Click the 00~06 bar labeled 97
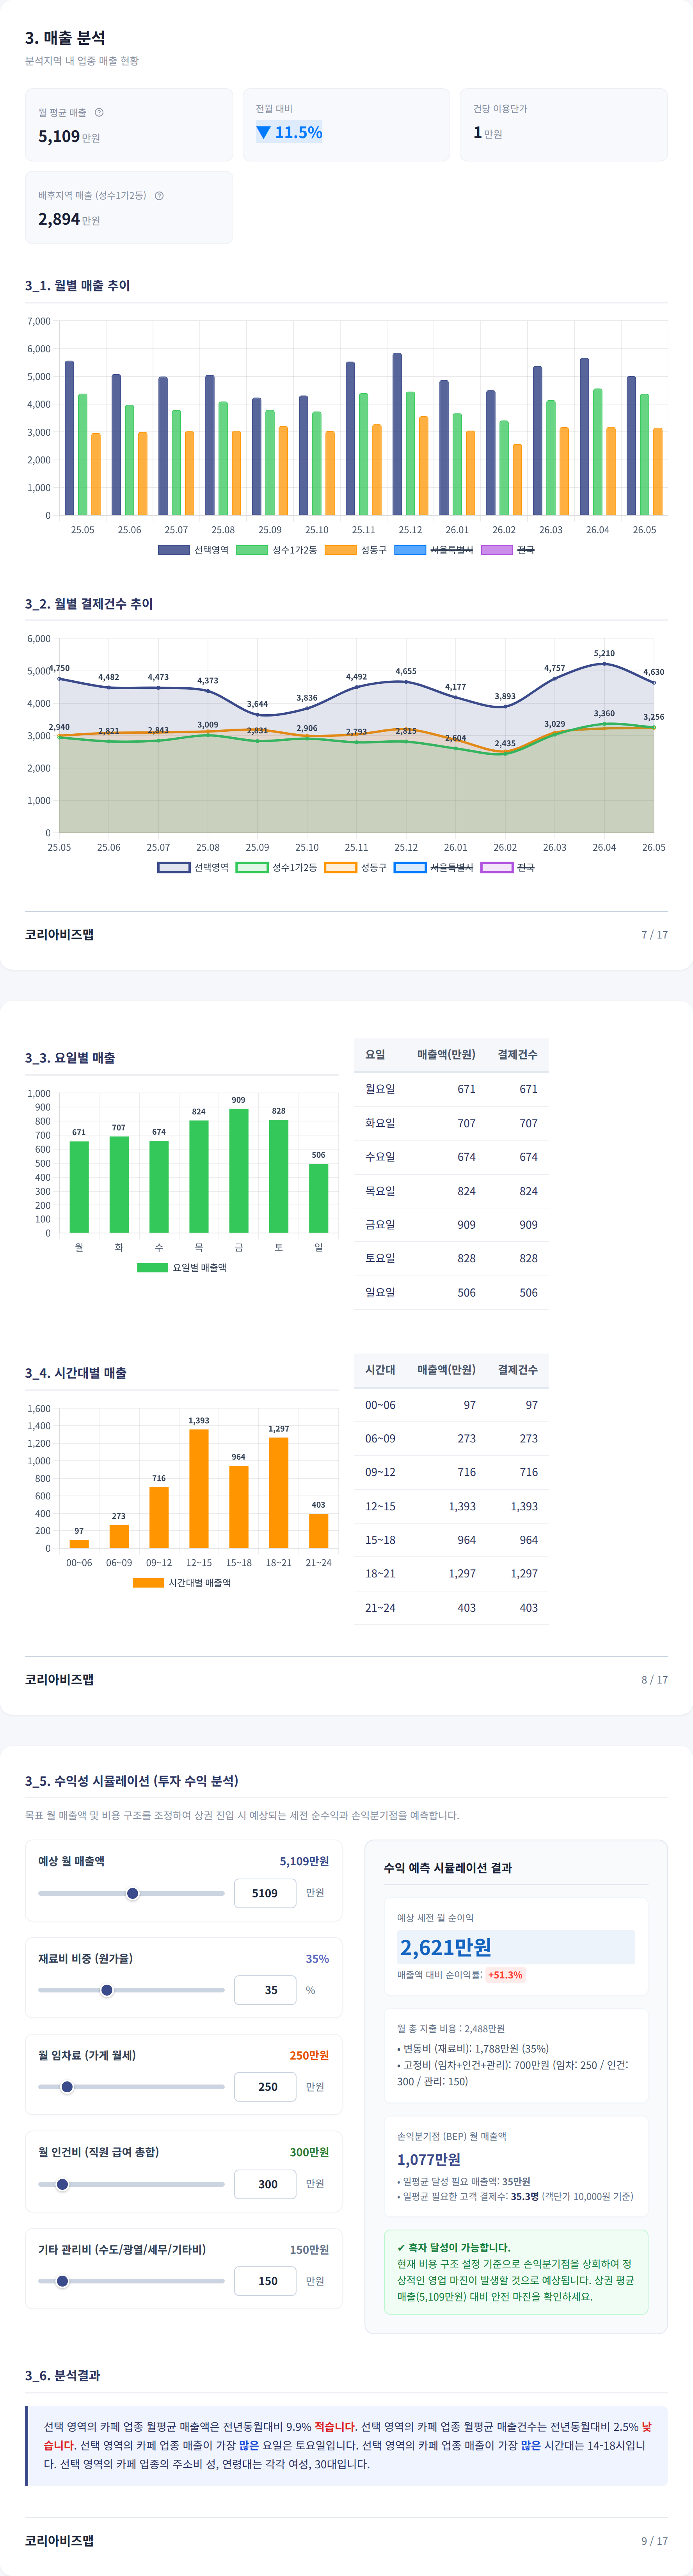 click(79, 1544)
